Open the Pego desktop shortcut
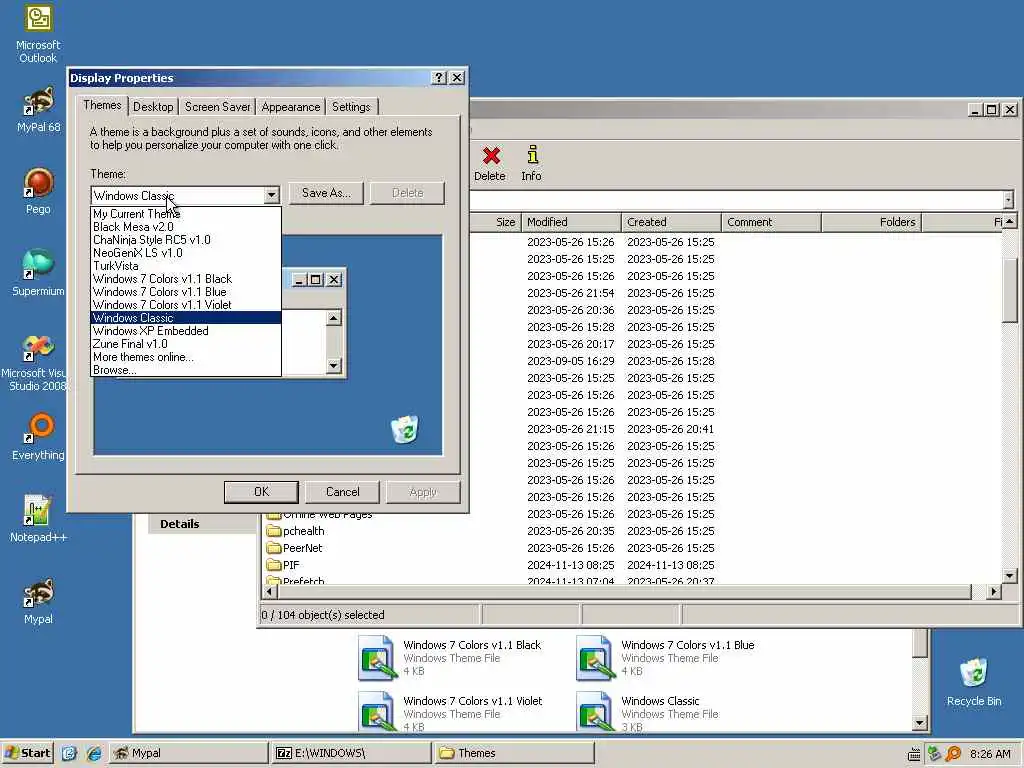This screenshot has width=1024, height=768. [38, 191]
